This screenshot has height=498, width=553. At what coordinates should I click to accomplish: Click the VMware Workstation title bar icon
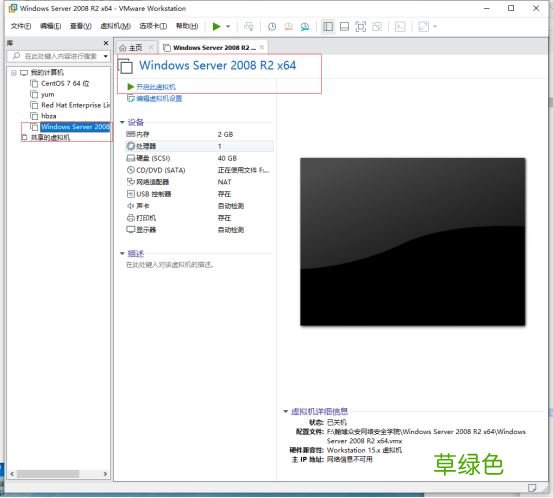pyautogui.click(x=13, y=8)
